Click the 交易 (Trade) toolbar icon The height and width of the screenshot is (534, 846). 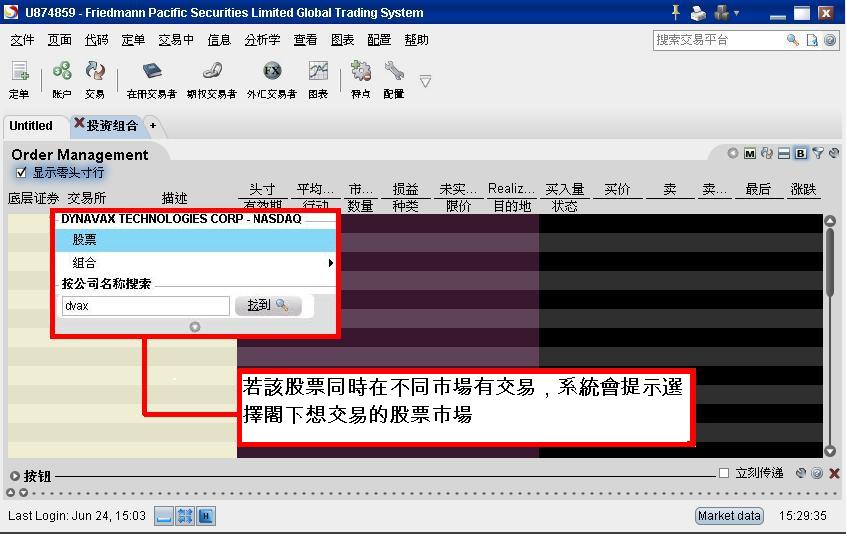[94, 73]
